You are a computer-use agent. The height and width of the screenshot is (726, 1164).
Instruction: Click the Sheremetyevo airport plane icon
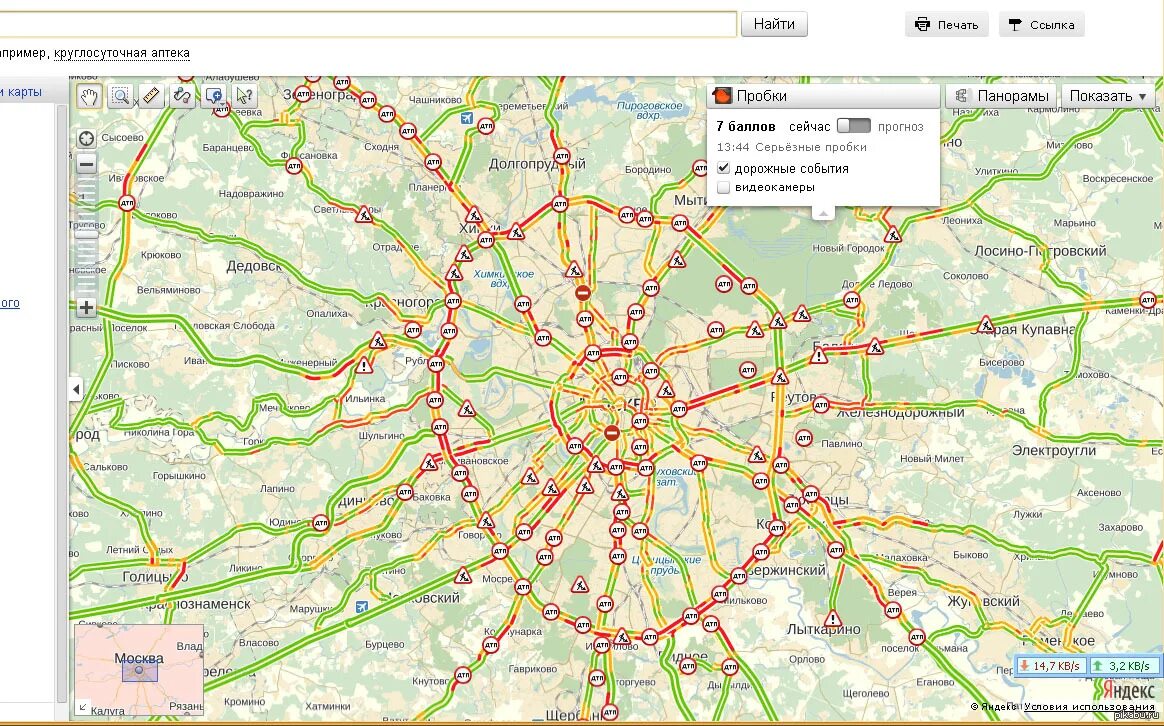(x=466, y=118)
